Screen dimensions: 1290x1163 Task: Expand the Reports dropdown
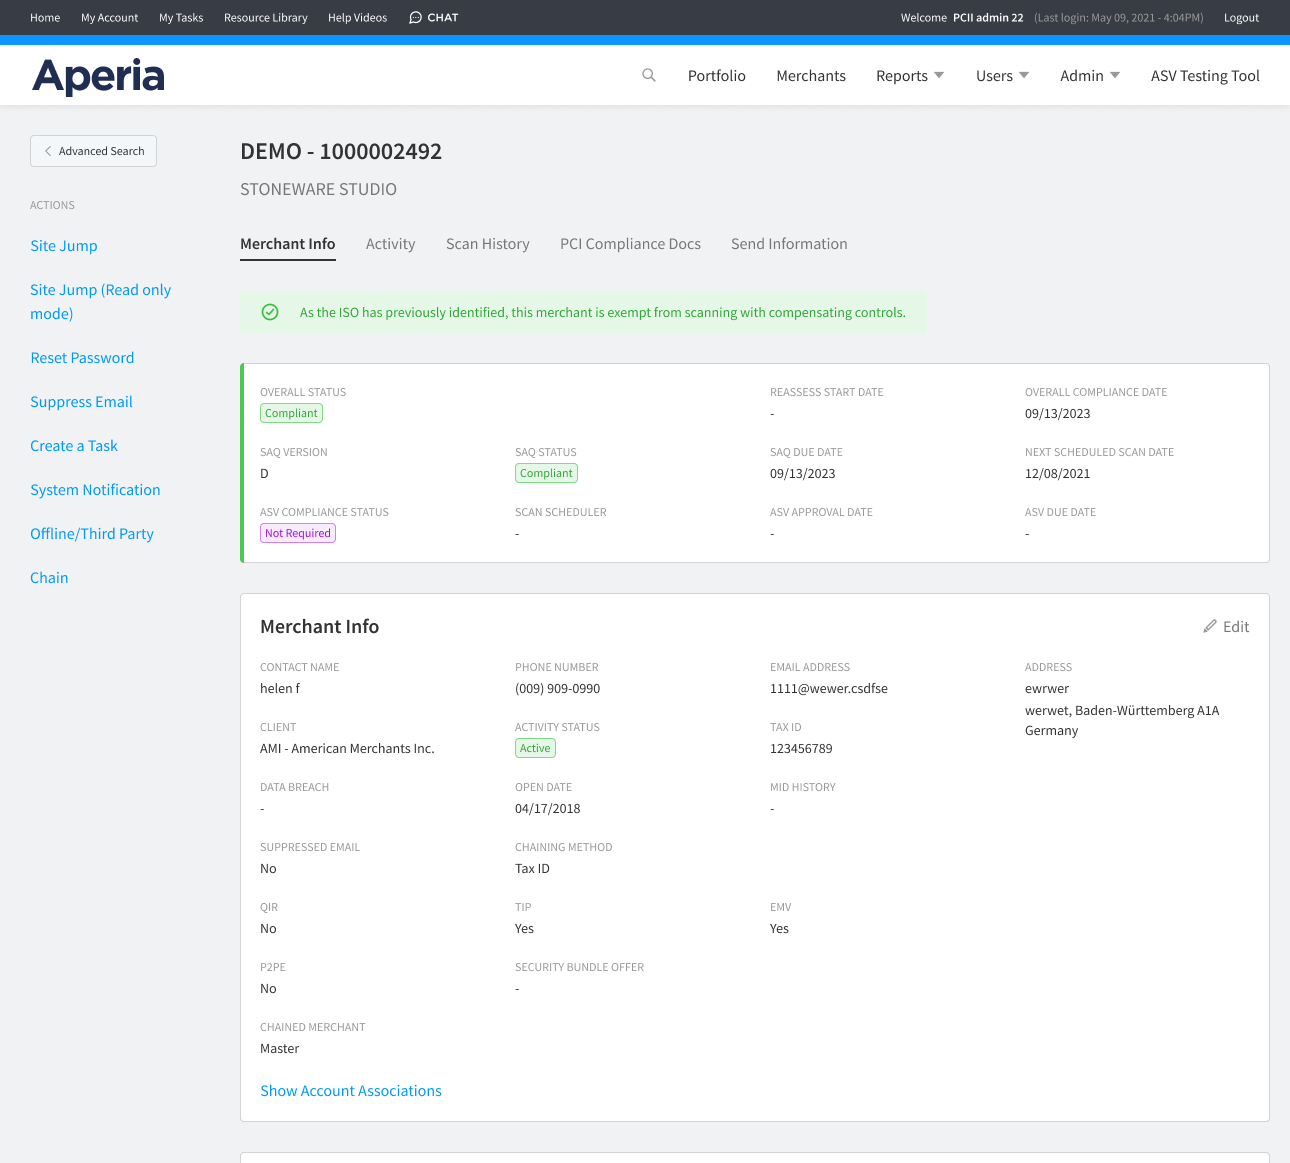pyautogui.click(x=910, y=76)
